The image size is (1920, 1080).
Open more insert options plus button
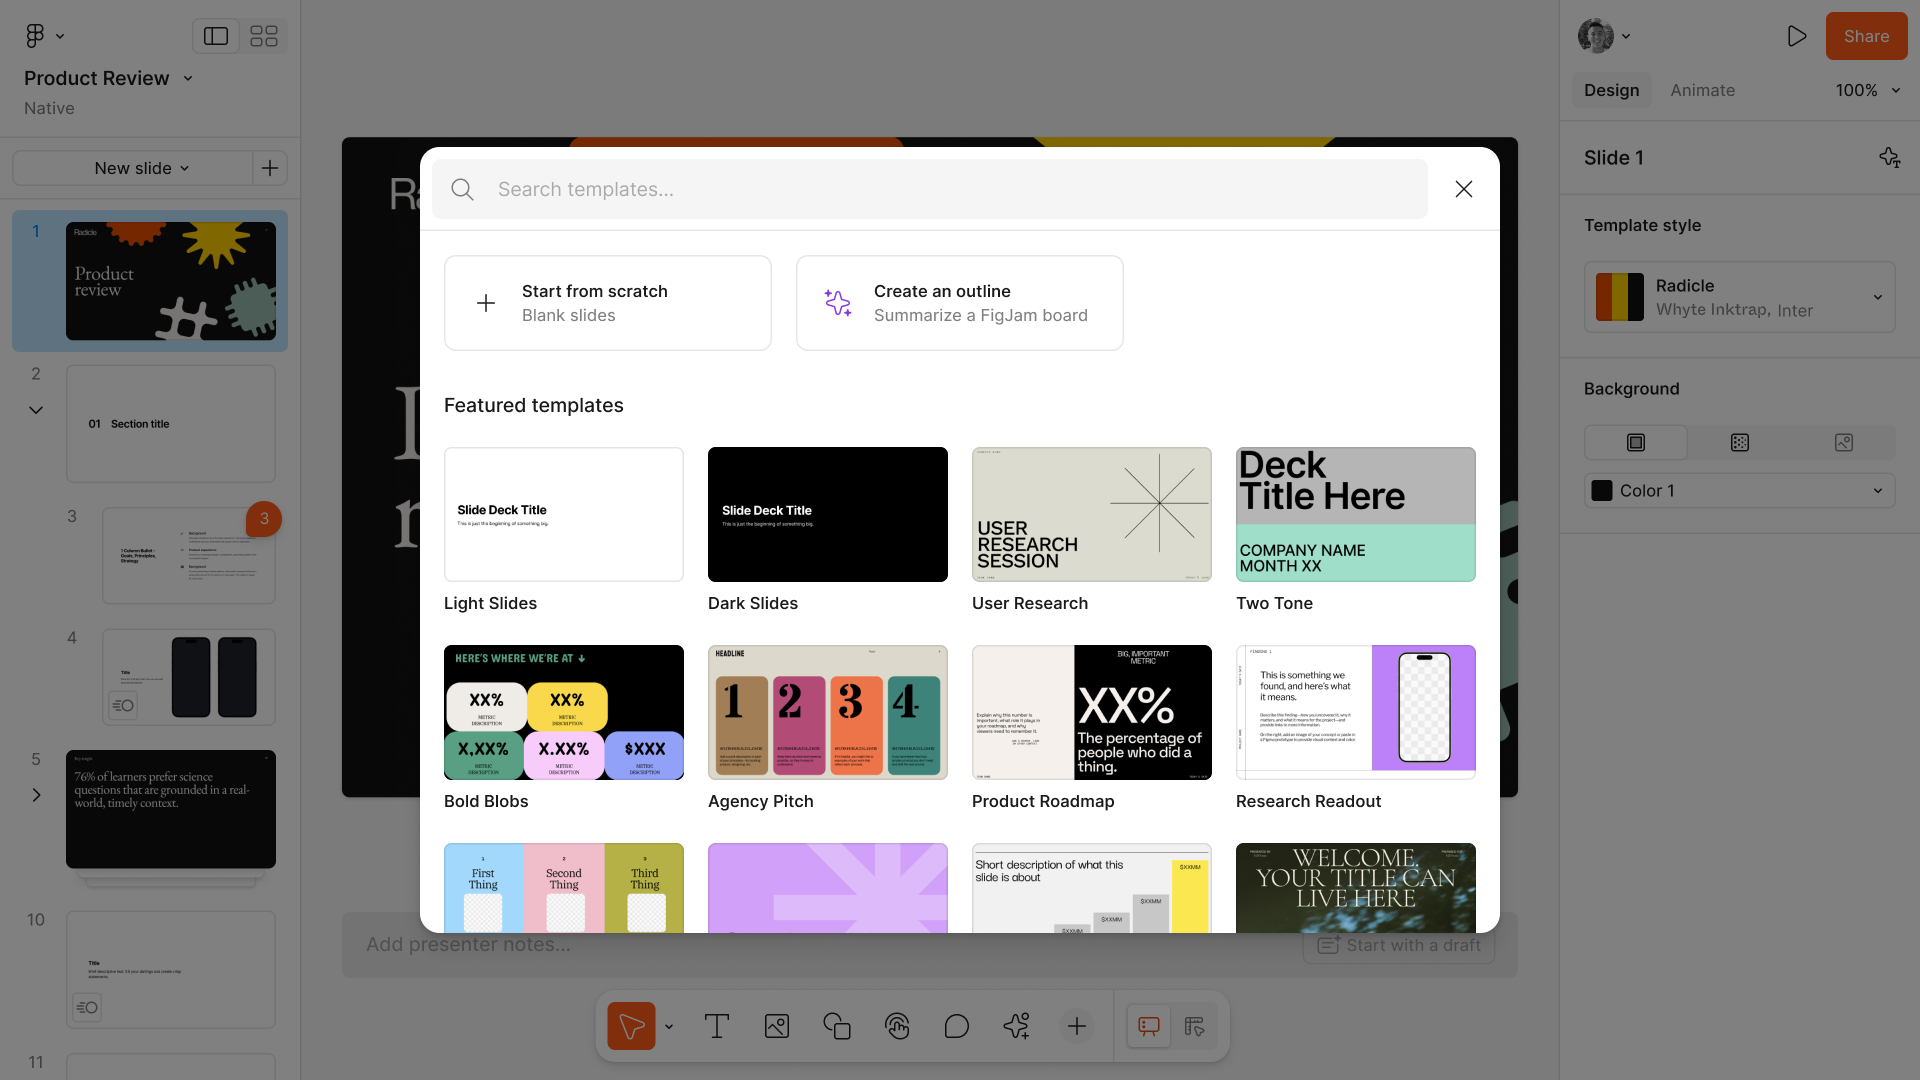click(x=1077, y=1026)
